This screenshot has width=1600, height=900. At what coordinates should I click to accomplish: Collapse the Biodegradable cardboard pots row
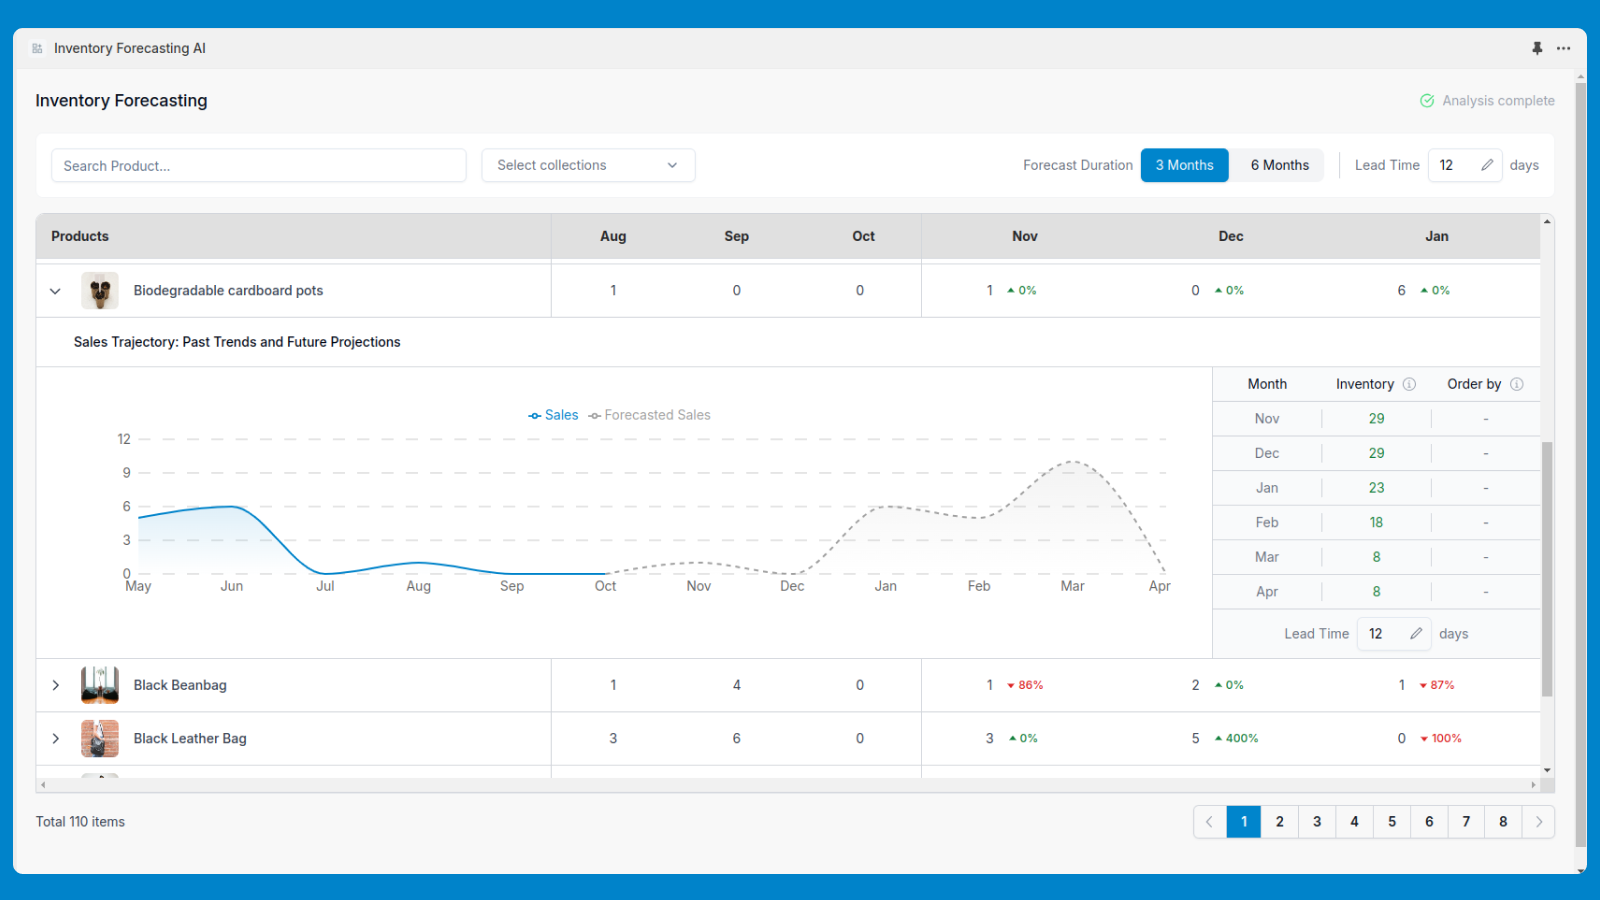(55, 291)
